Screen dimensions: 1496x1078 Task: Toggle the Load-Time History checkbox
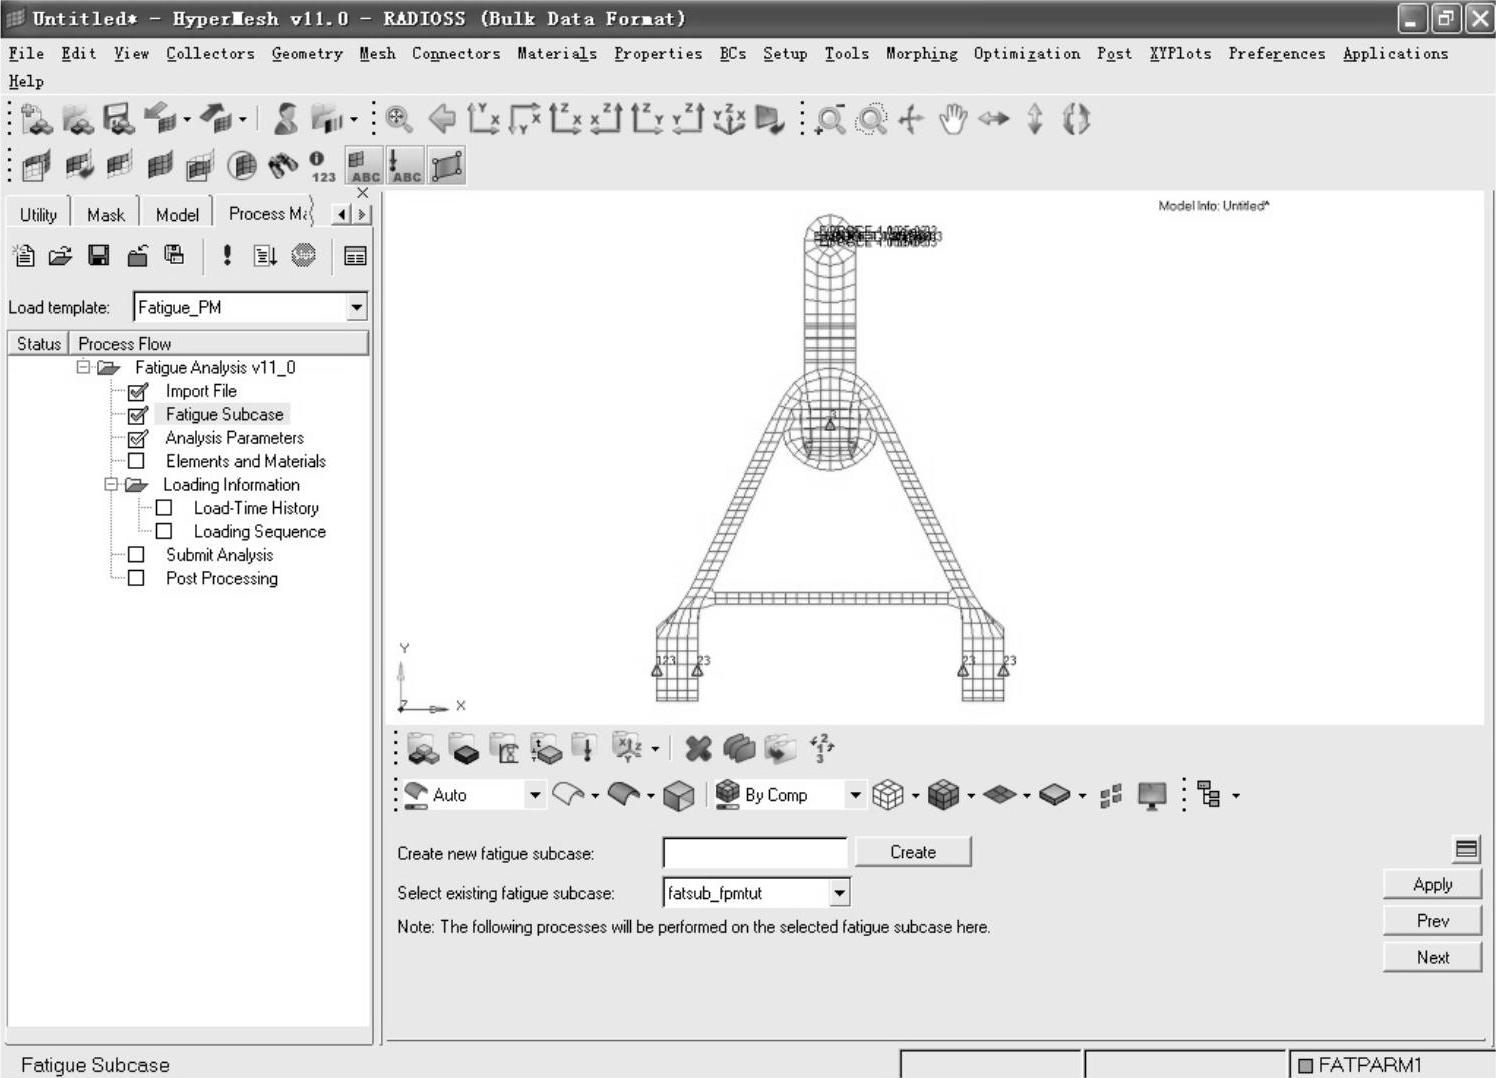(x=164, y=508)
